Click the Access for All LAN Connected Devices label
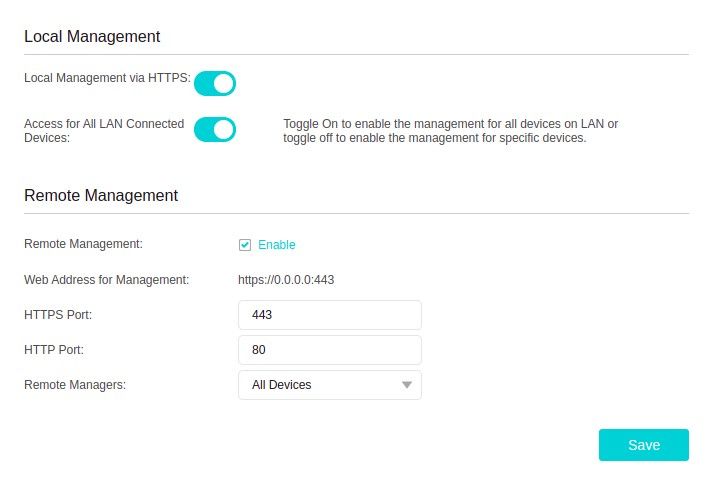The height and width of the screenshot is (478, 706). point(104,131)
